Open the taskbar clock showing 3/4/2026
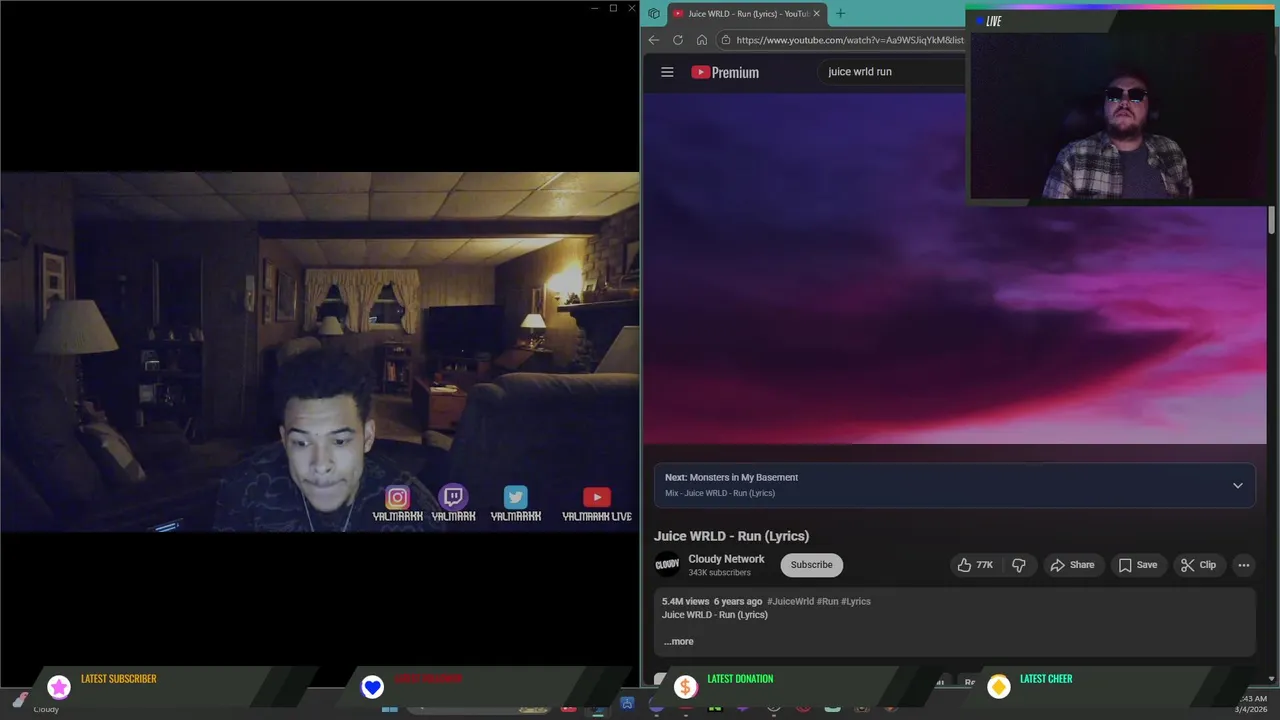The width and height of the screenshot is (1280, 720). [x=1252, y=704]
